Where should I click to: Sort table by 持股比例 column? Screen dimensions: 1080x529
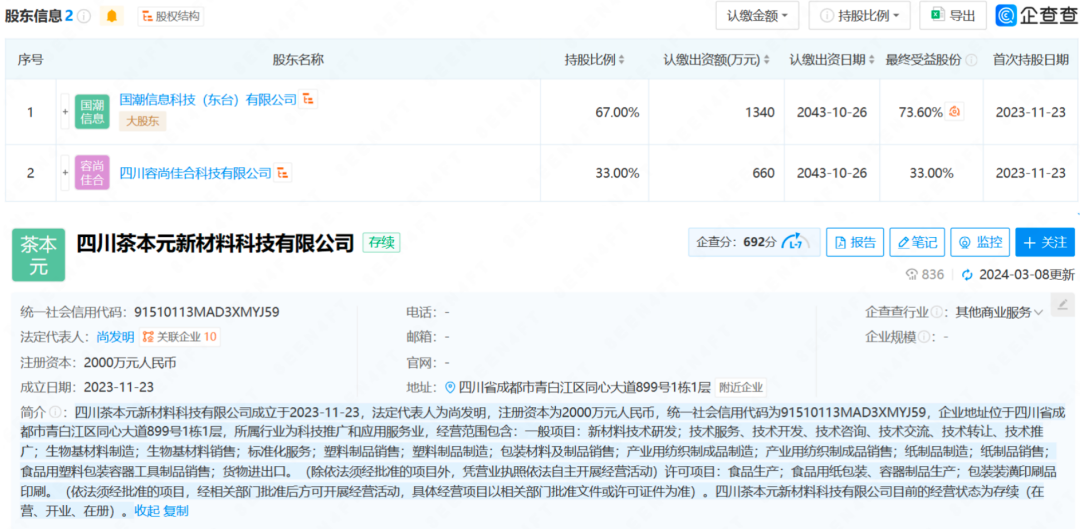pyautogui.click(x=621, y=60)
